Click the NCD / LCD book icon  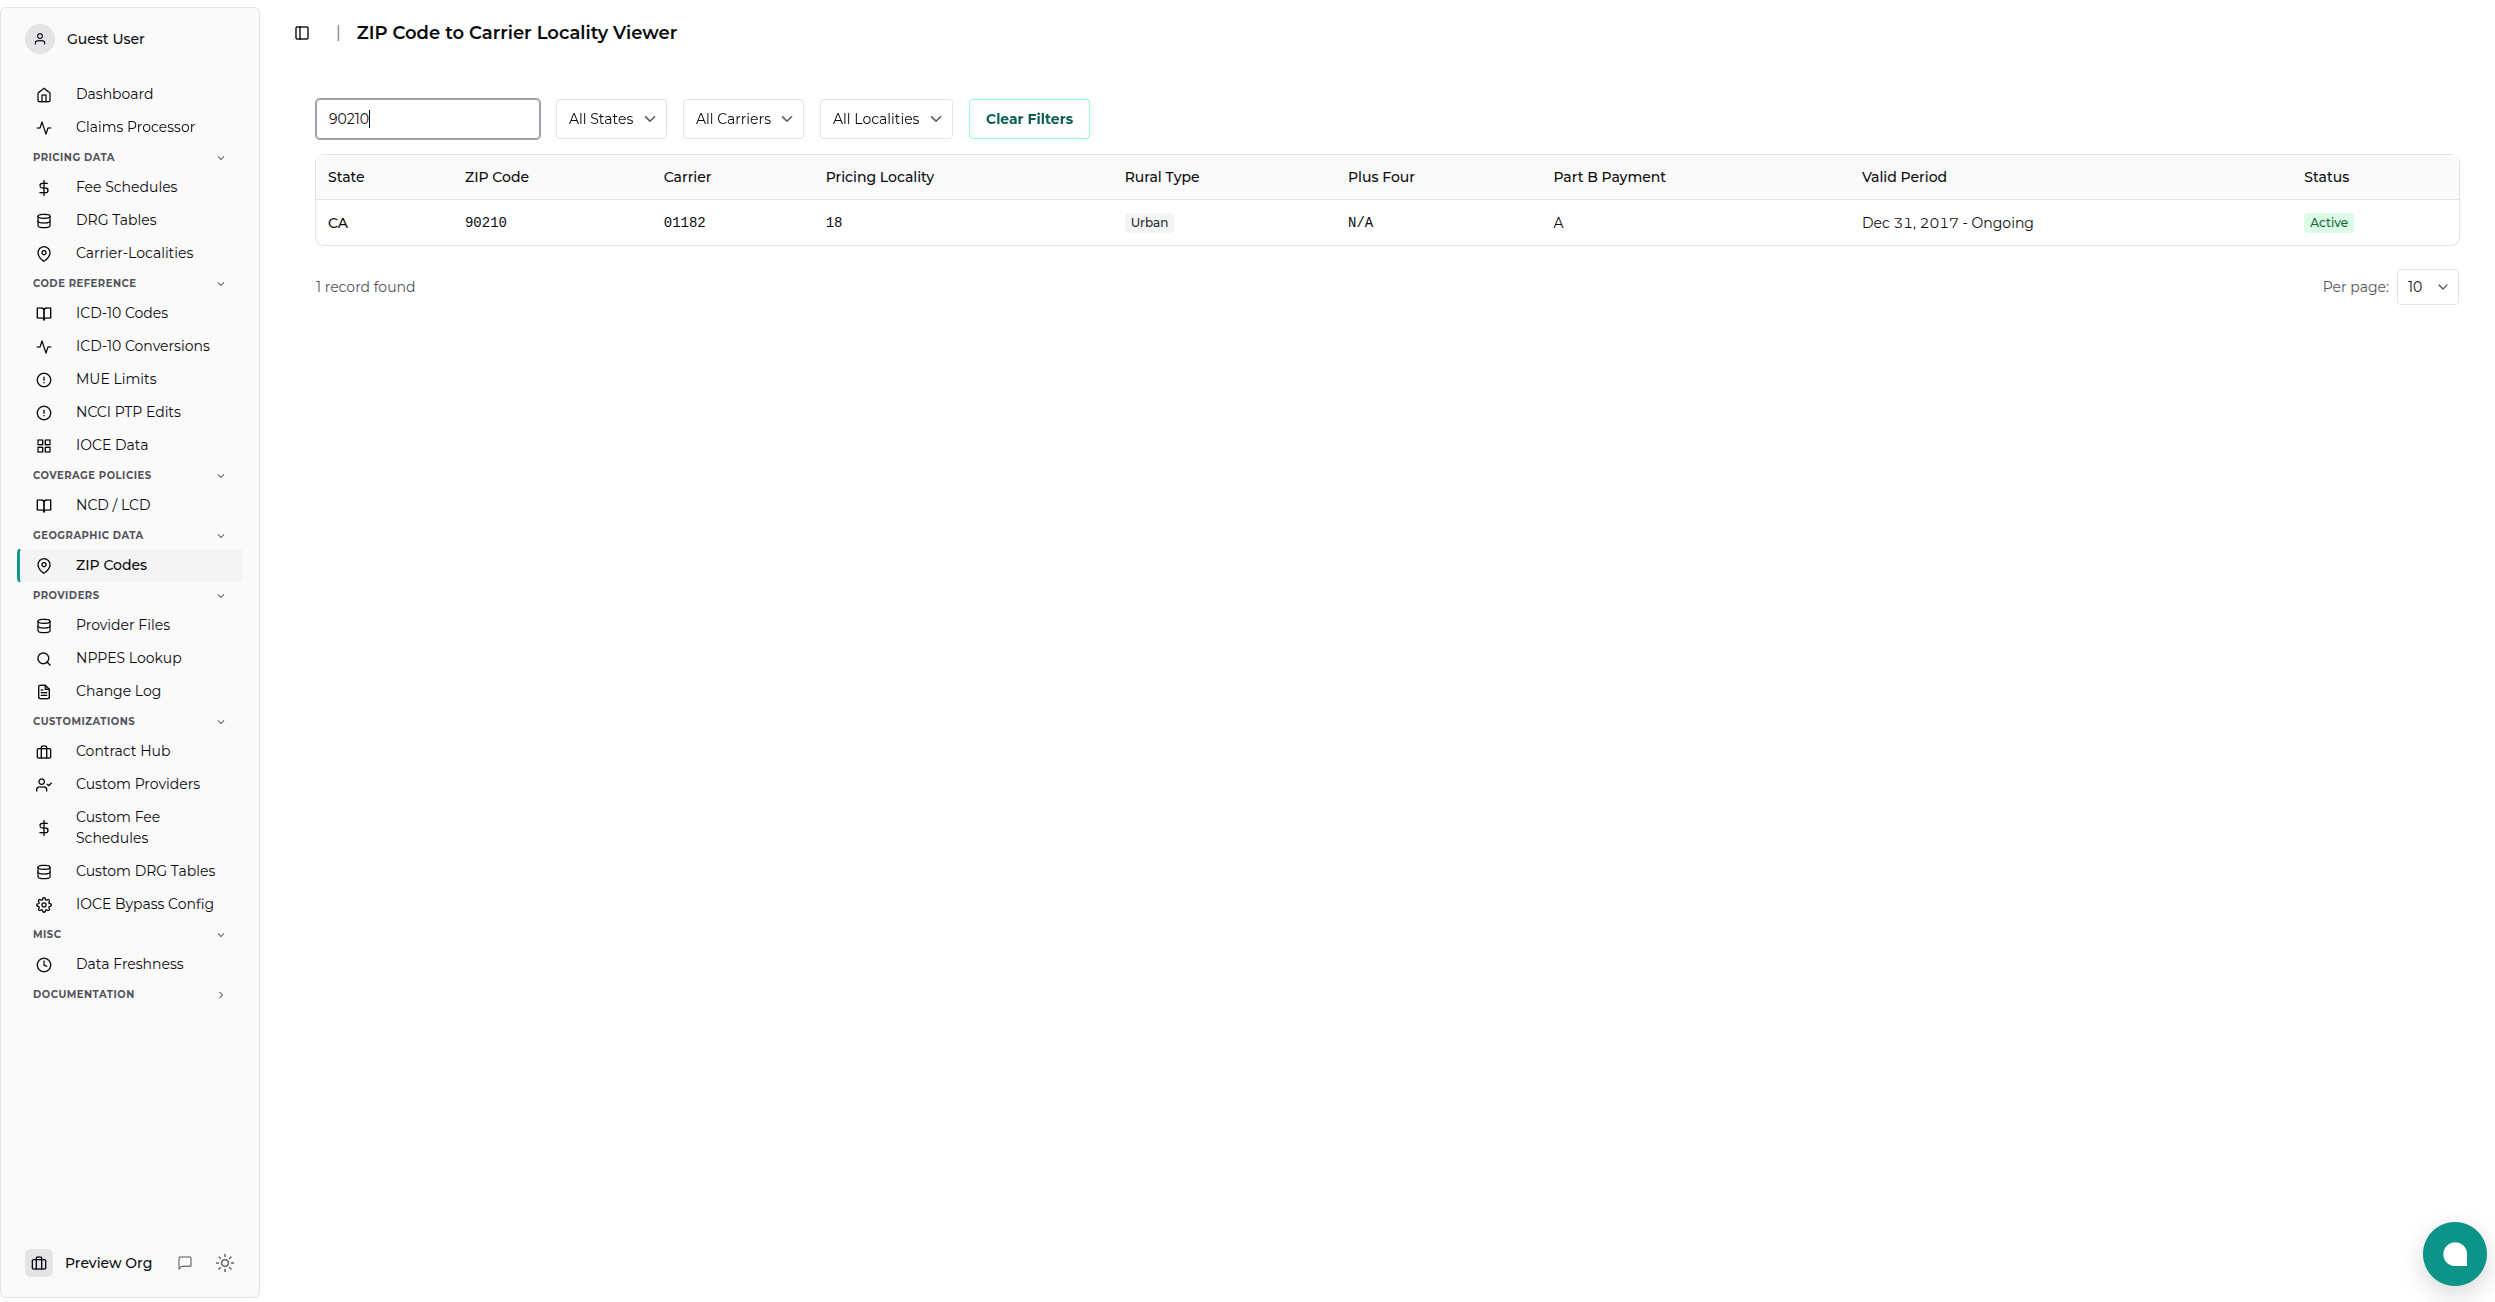pyautogui.click(x=44, y=506)
